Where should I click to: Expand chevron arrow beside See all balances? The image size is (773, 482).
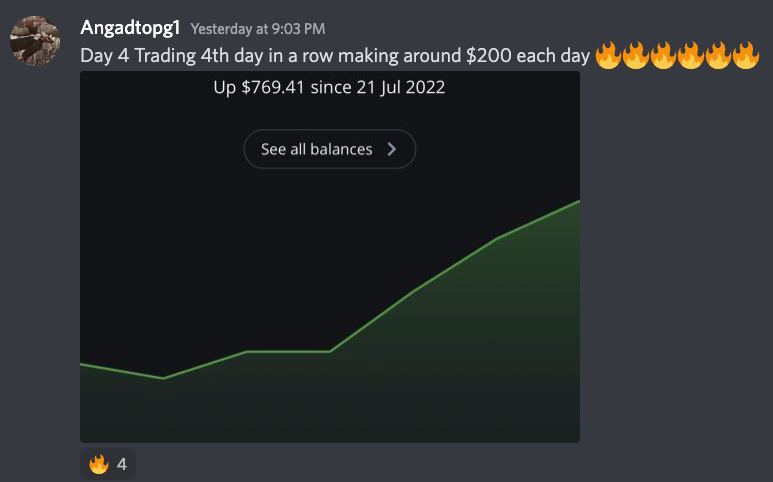click(391, 149)
